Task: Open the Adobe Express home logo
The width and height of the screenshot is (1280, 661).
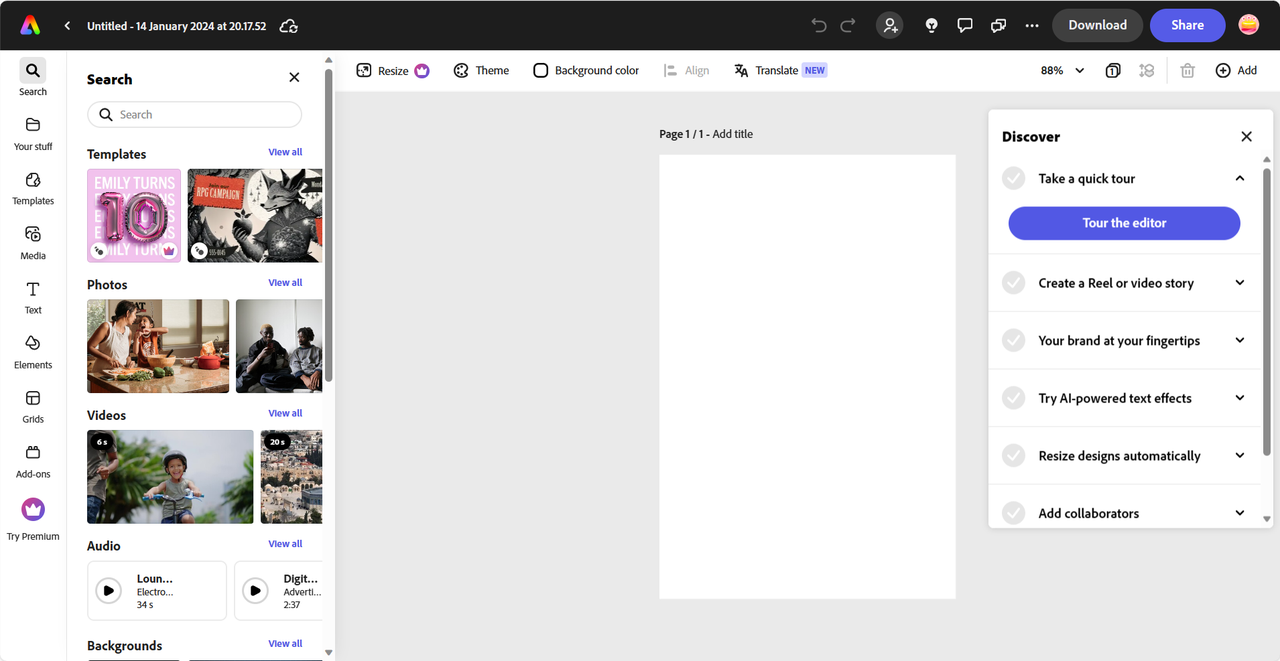Action: (31, 25)
